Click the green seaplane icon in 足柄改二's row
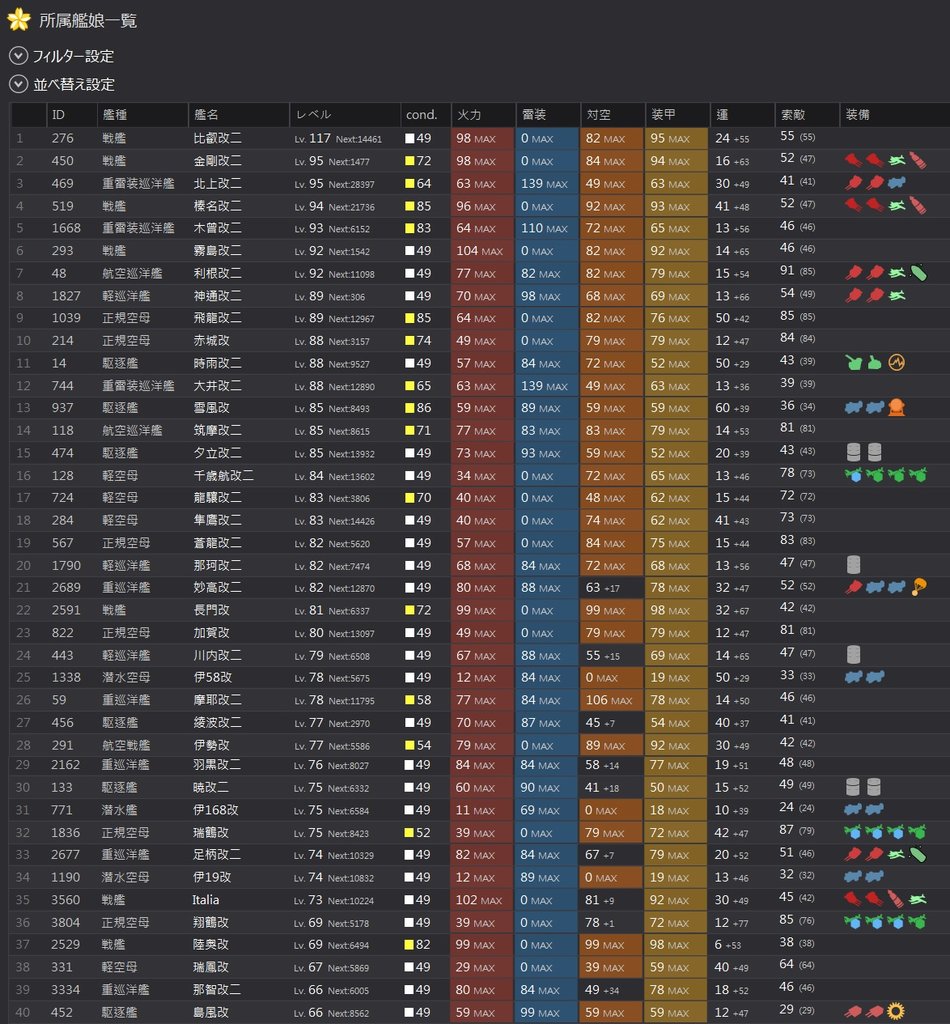Screen dimensions: 950x1024 pos(896,854)
